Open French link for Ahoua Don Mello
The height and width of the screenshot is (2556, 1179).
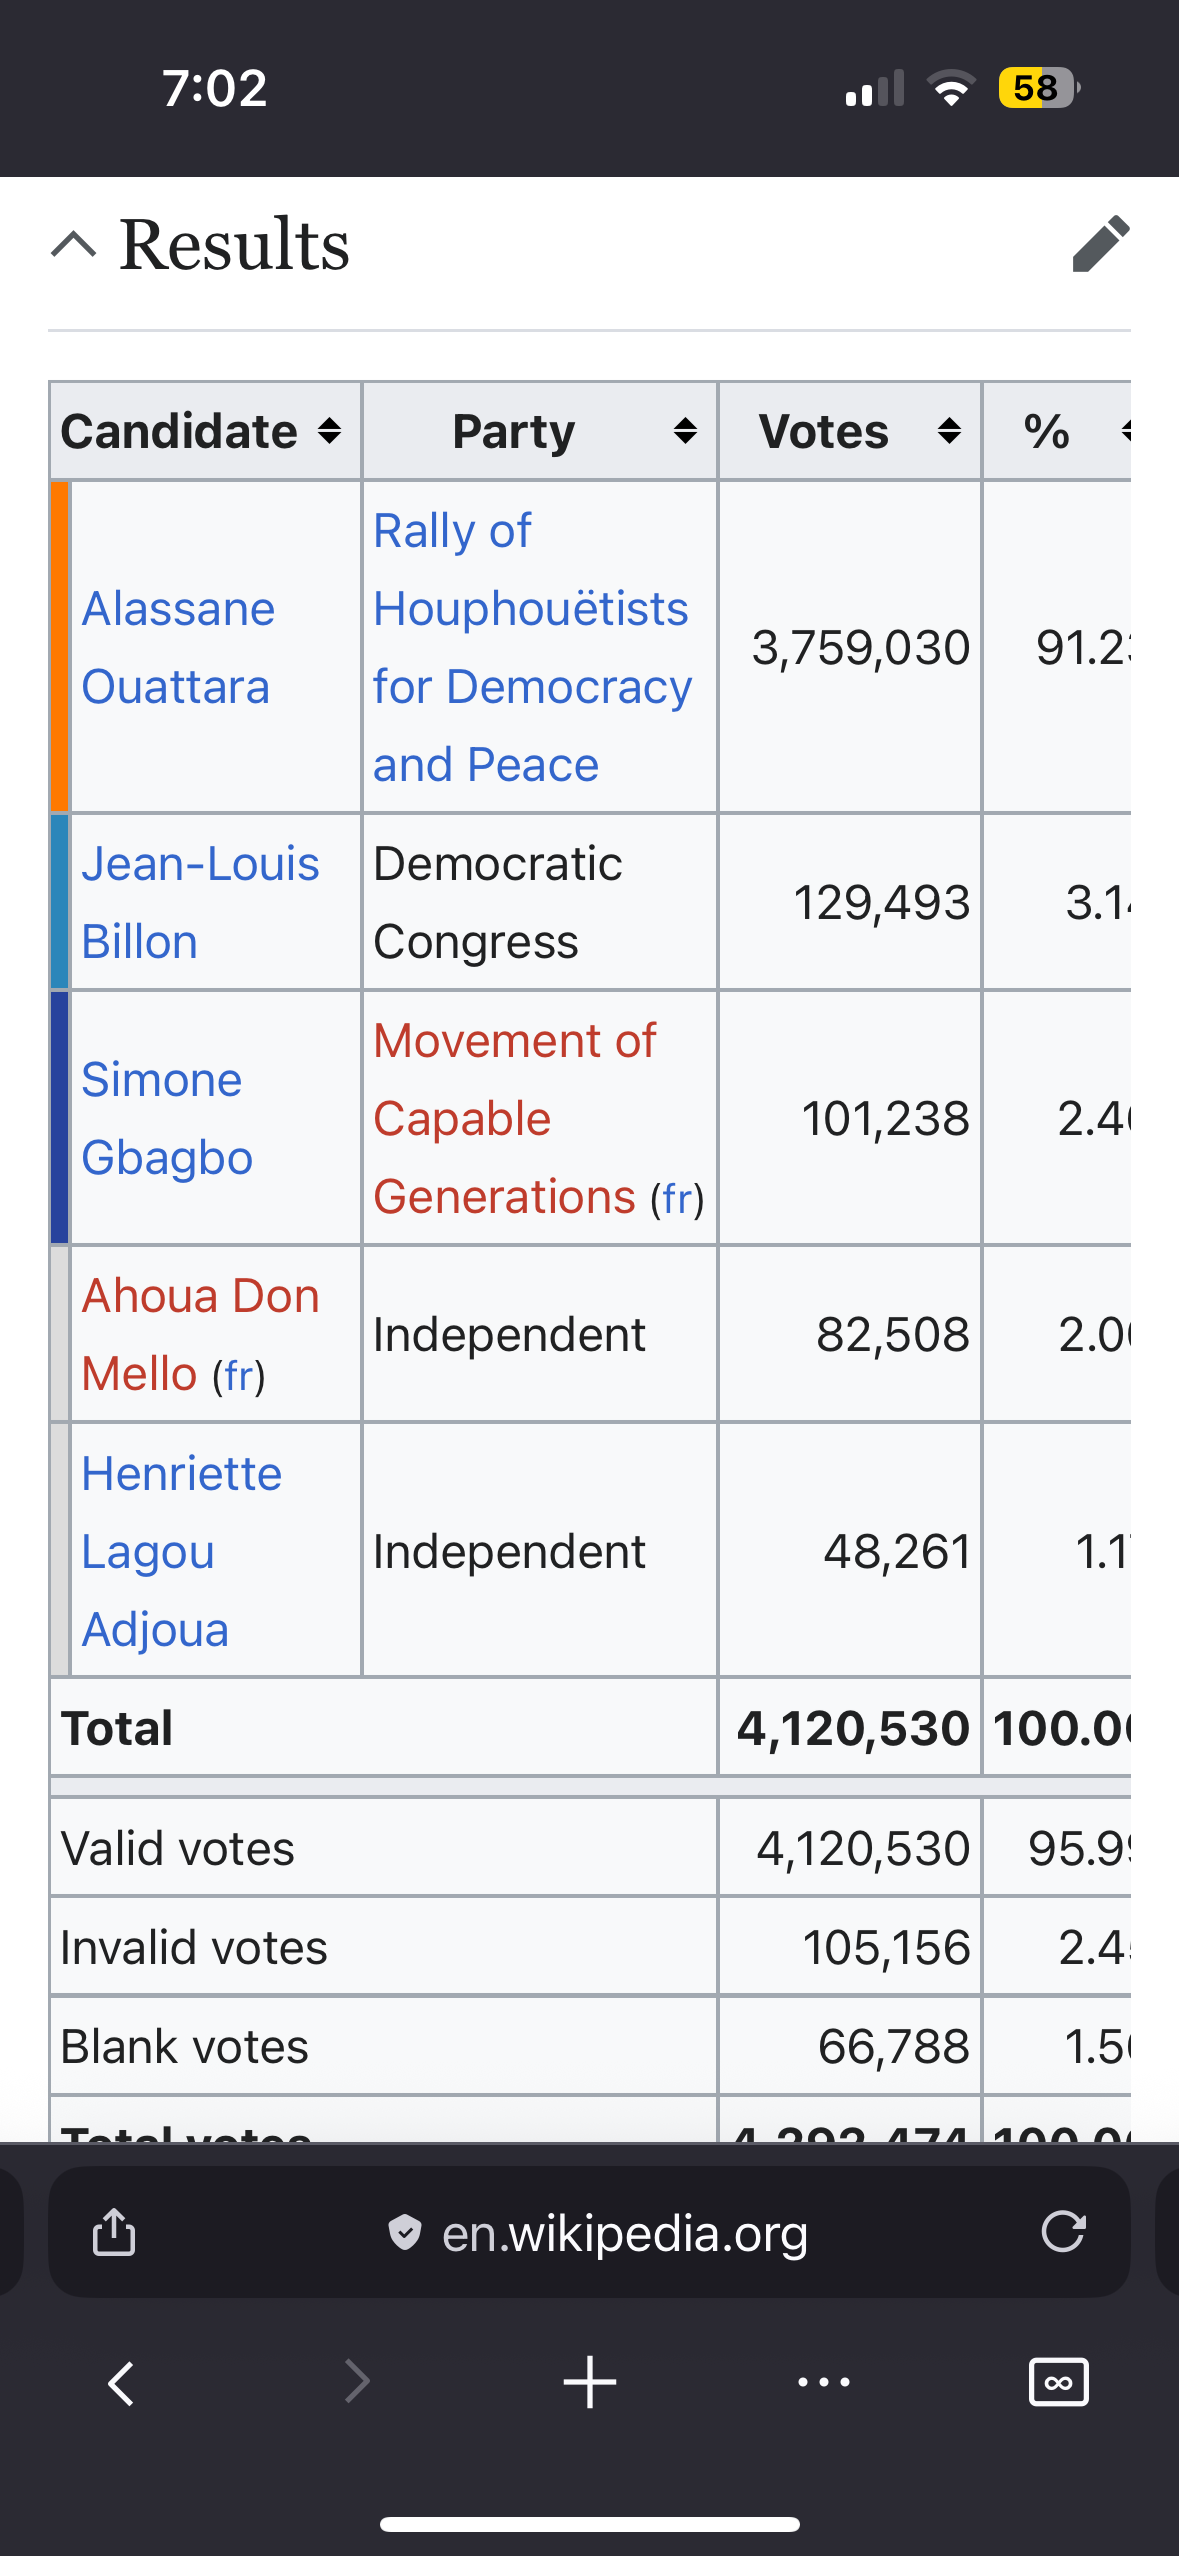[238, 1376]
